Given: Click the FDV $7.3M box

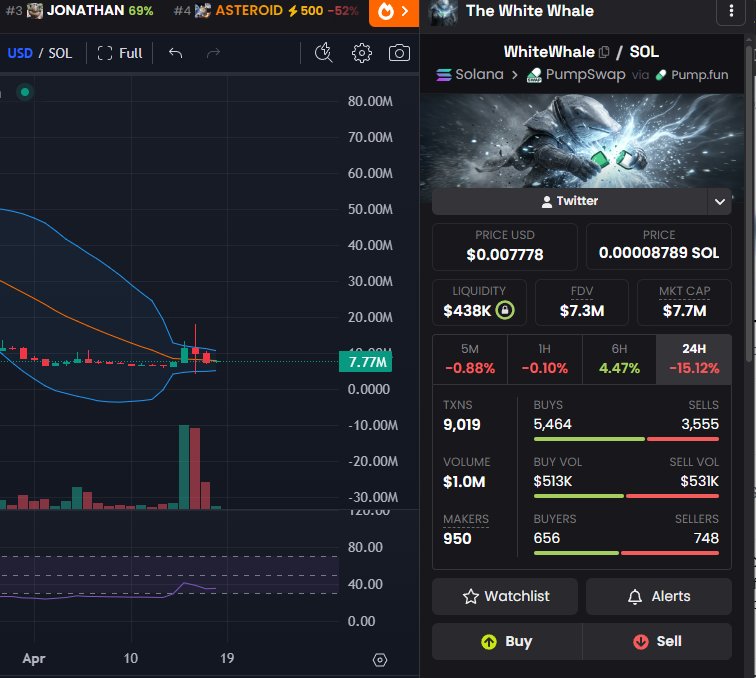Looking at the screenshot, I should [x=582, y=302].
